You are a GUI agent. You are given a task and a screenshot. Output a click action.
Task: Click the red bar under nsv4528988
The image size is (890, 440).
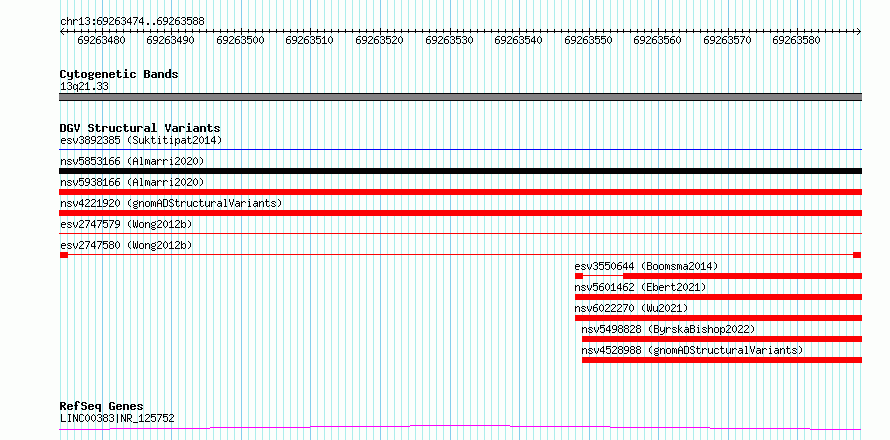pyautogui.click(x=722, y=360)
